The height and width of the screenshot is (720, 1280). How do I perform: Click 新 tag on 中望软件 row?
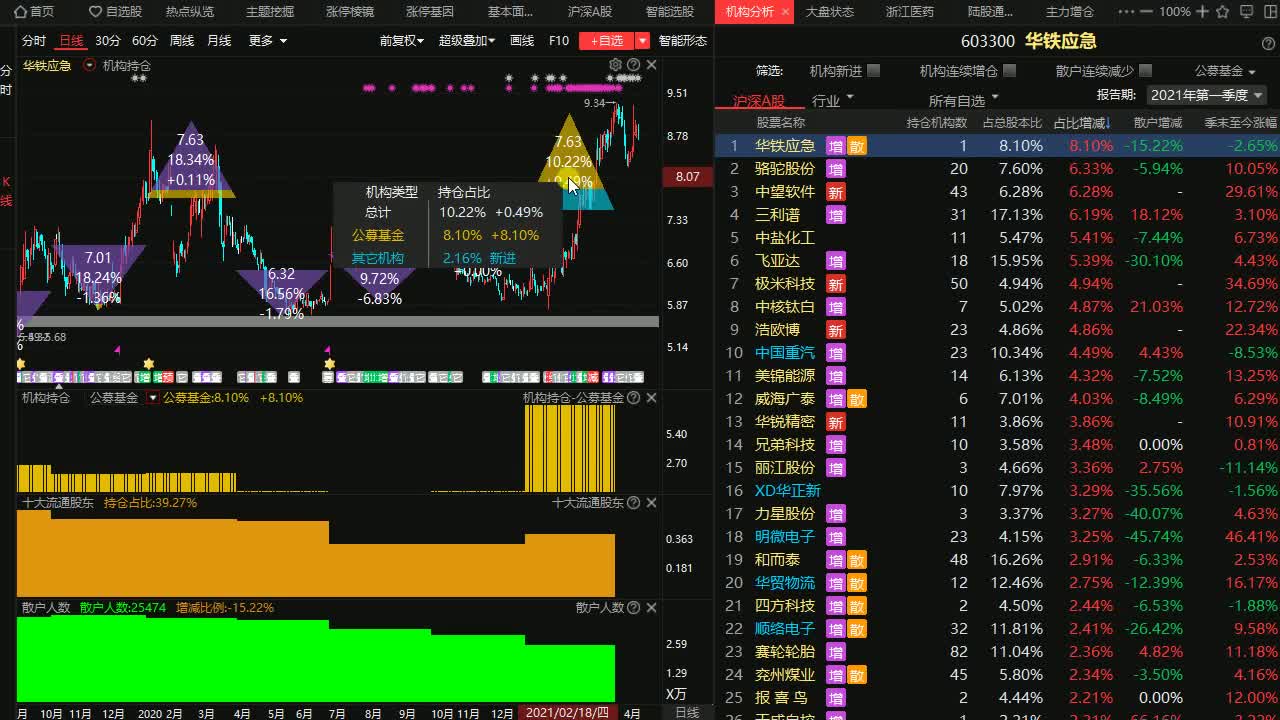(x=835, y=192)
